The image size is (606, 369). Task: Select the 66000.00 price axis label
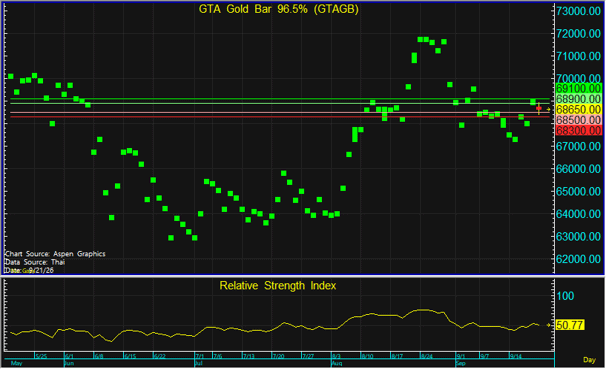tap(579, 169)
